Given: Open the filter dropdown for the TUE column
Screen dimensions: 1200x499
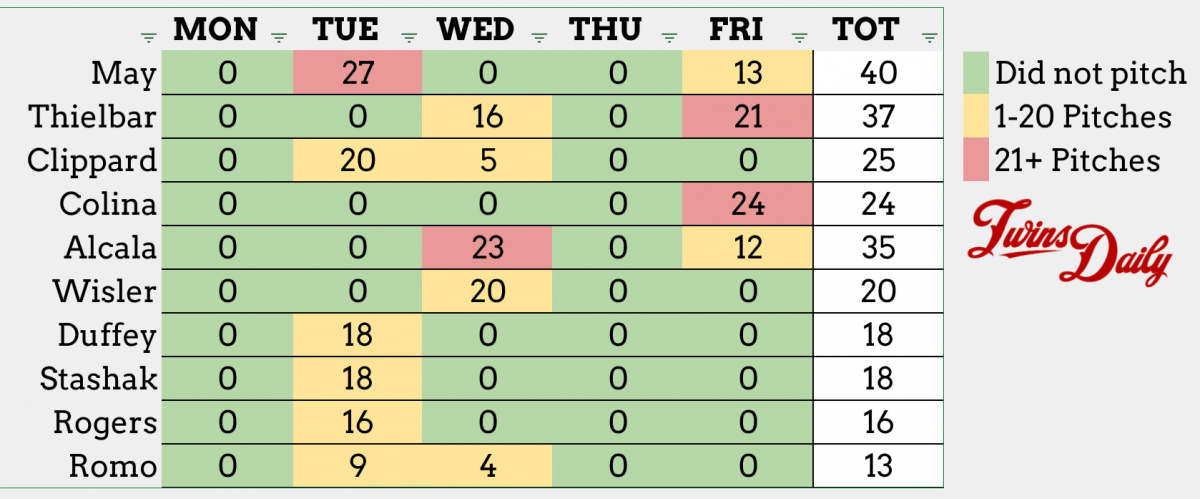Looking at the screenshot, I should click(409, 39).
